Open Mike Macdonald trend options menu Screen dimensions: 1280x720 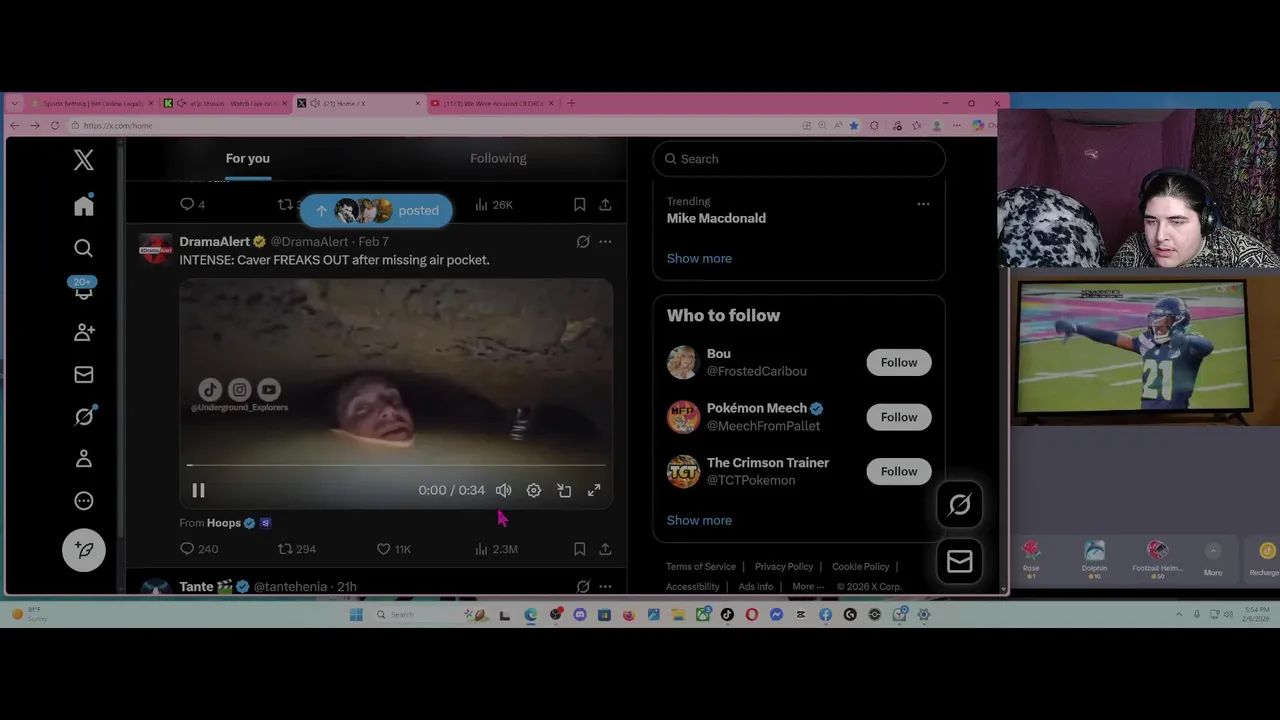click(923, 204)
